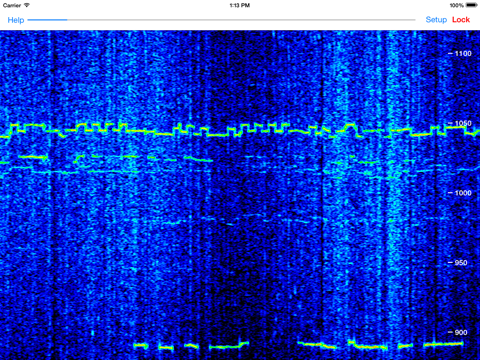Click the Wi-Fi icon in the status bar

(x=27, y=5)
